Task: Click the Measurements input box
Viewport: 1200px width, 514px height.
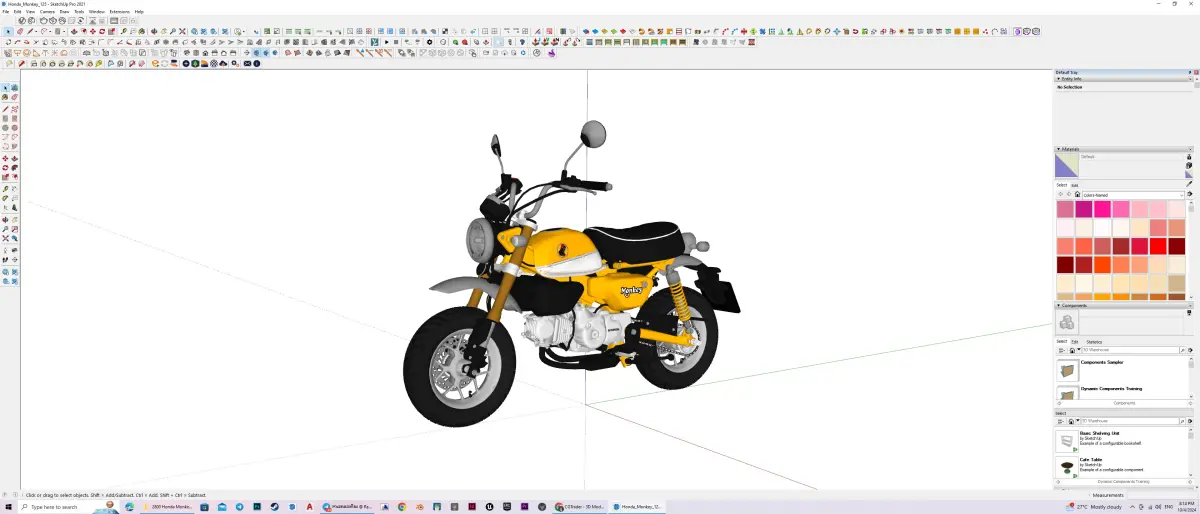Action: point(1160,495)
